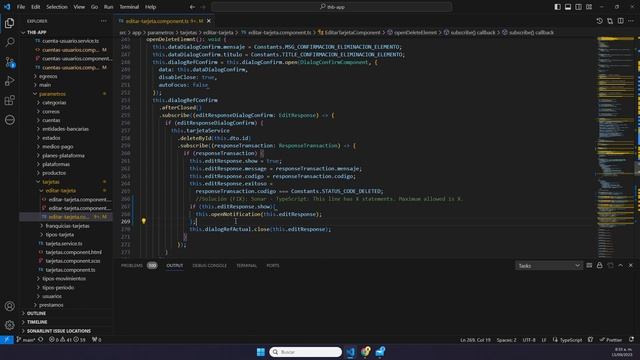Viewport: 640px width, 360px height.
Task: Open the SonarLint activity bar icon
Action: click(x=9, y=120)
